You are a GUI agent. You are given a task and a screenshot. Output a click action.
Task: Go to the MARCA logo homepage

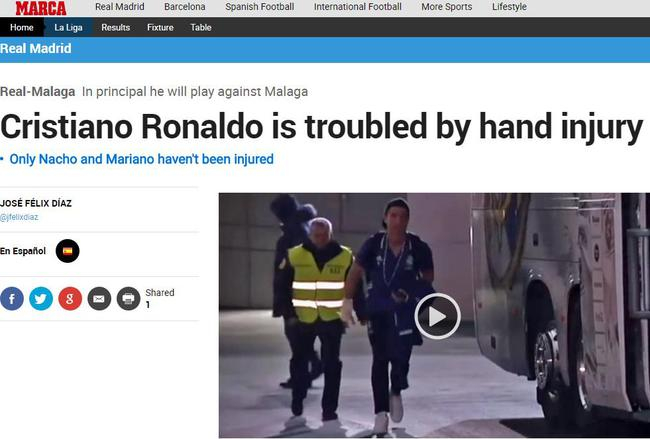[x=41, y=8]
